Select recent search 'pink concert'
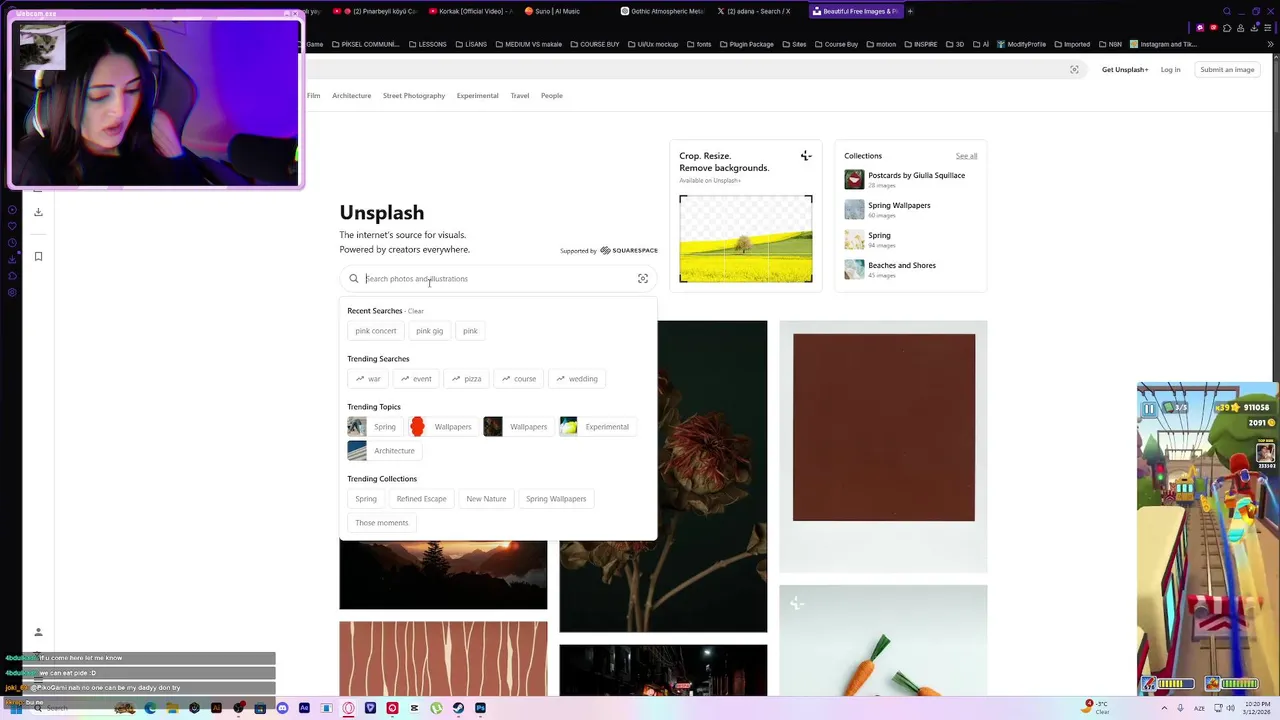 [376, 331]
